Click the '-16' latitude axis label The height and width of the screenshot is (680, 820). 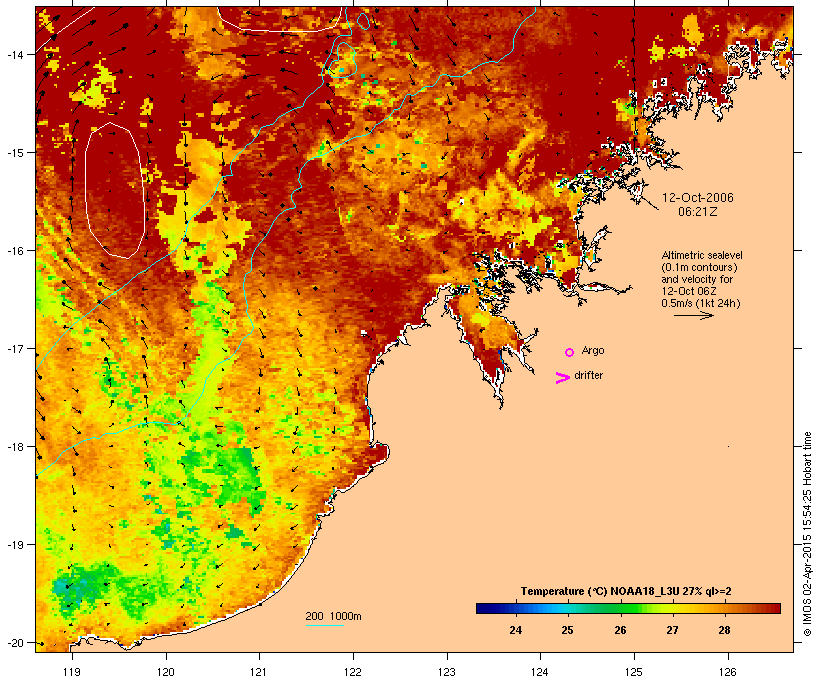(x=14, y=251)
